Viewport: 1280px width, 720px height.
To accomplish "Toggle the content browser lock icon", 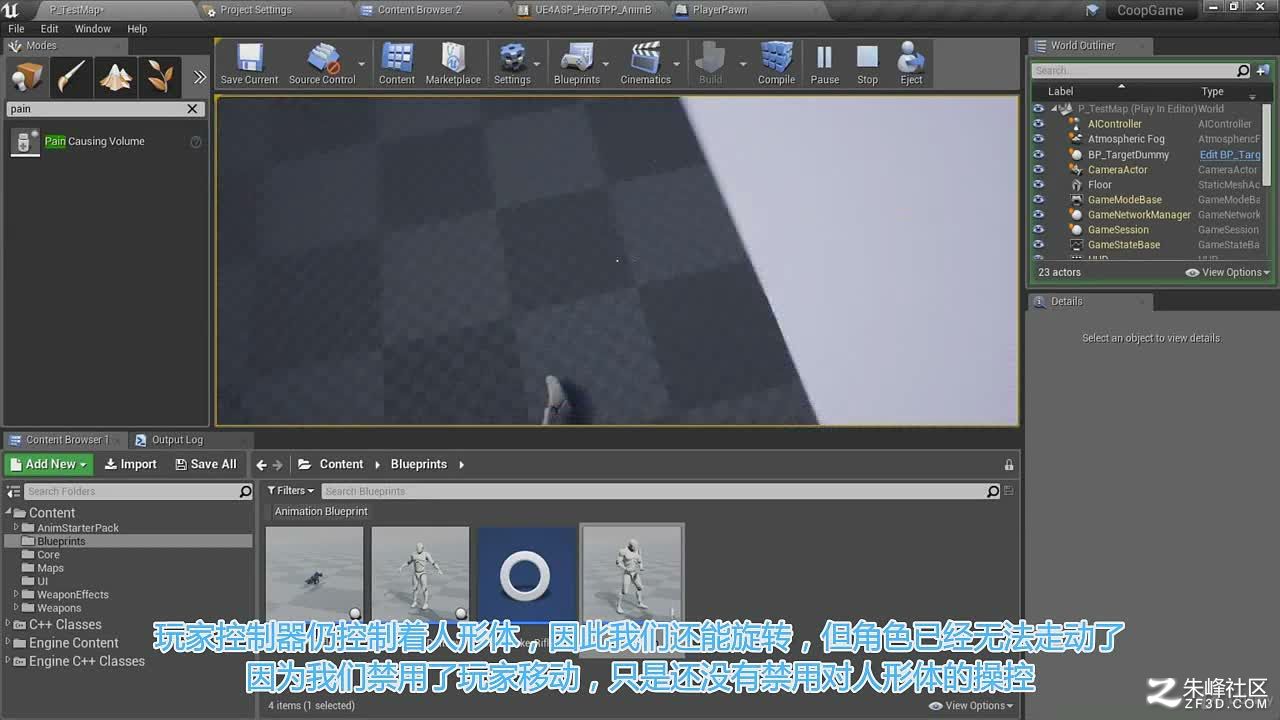I will (x=1009, y=465).
